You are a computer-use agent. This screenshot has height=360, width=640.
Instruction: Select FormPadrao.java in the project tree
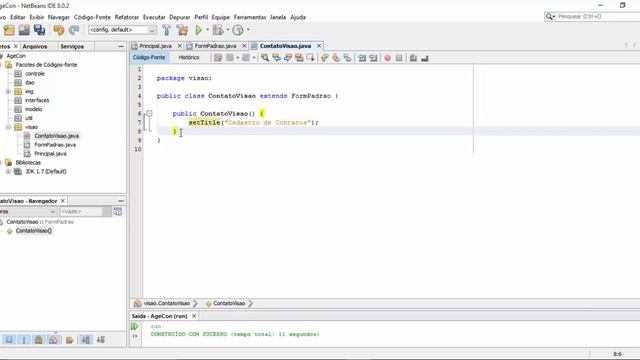pyautogui.click(x=55, y=145)
